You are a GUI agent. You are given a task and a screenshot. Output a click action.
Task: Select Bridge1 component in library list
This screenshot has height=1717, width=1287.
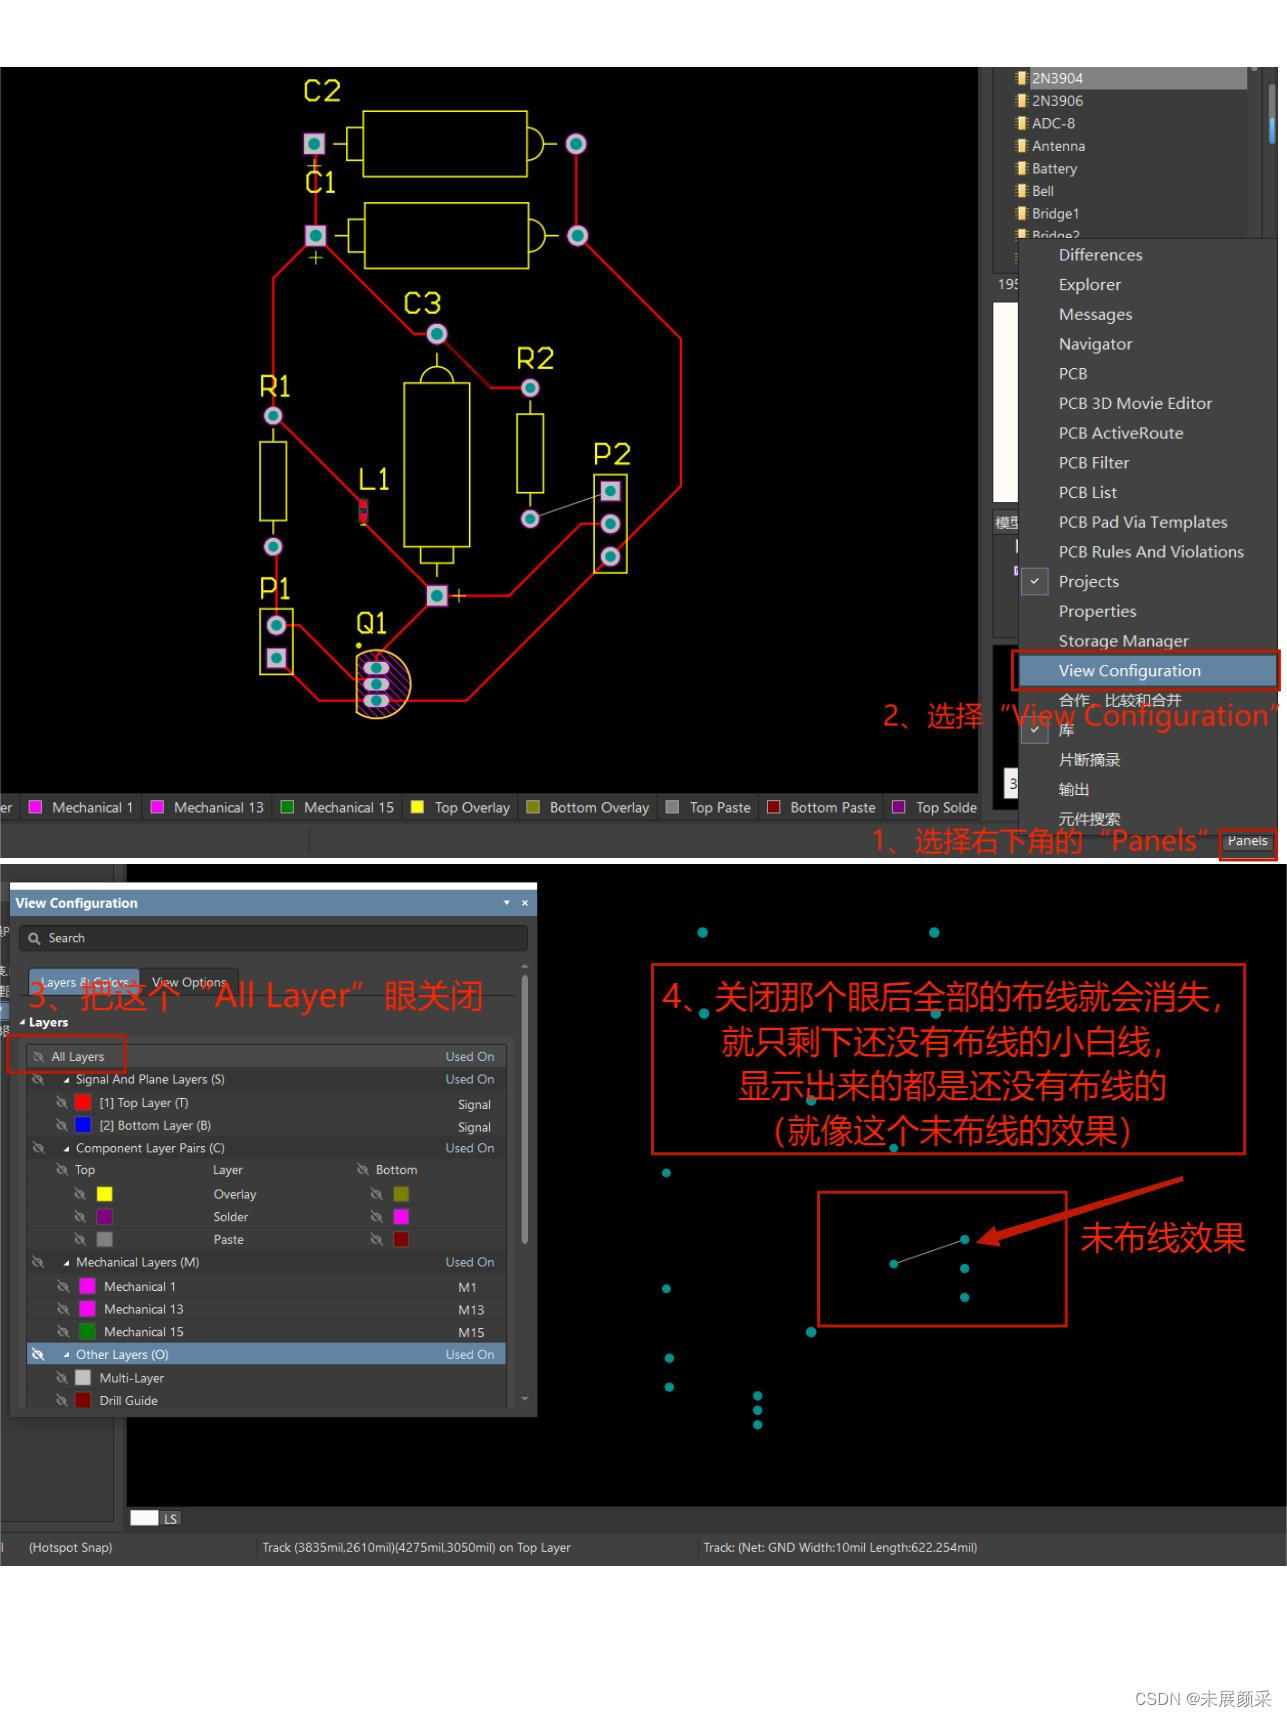[1054, 214]
